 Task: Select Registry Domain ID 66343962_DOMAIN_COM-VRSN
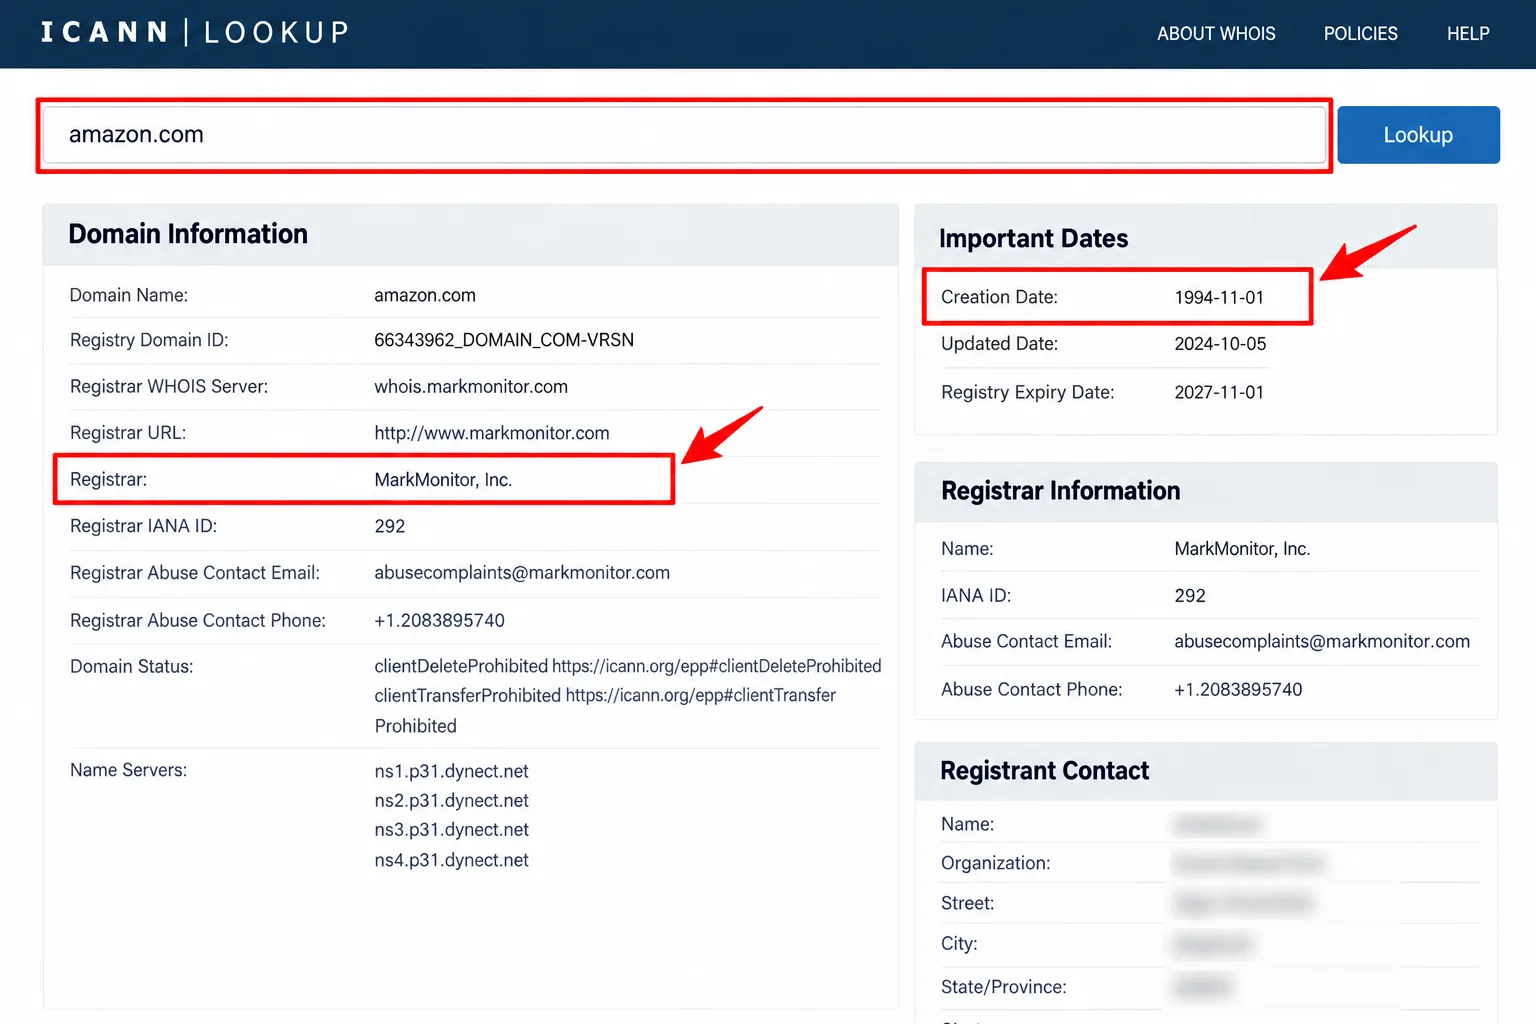click(x=504, y=340)
